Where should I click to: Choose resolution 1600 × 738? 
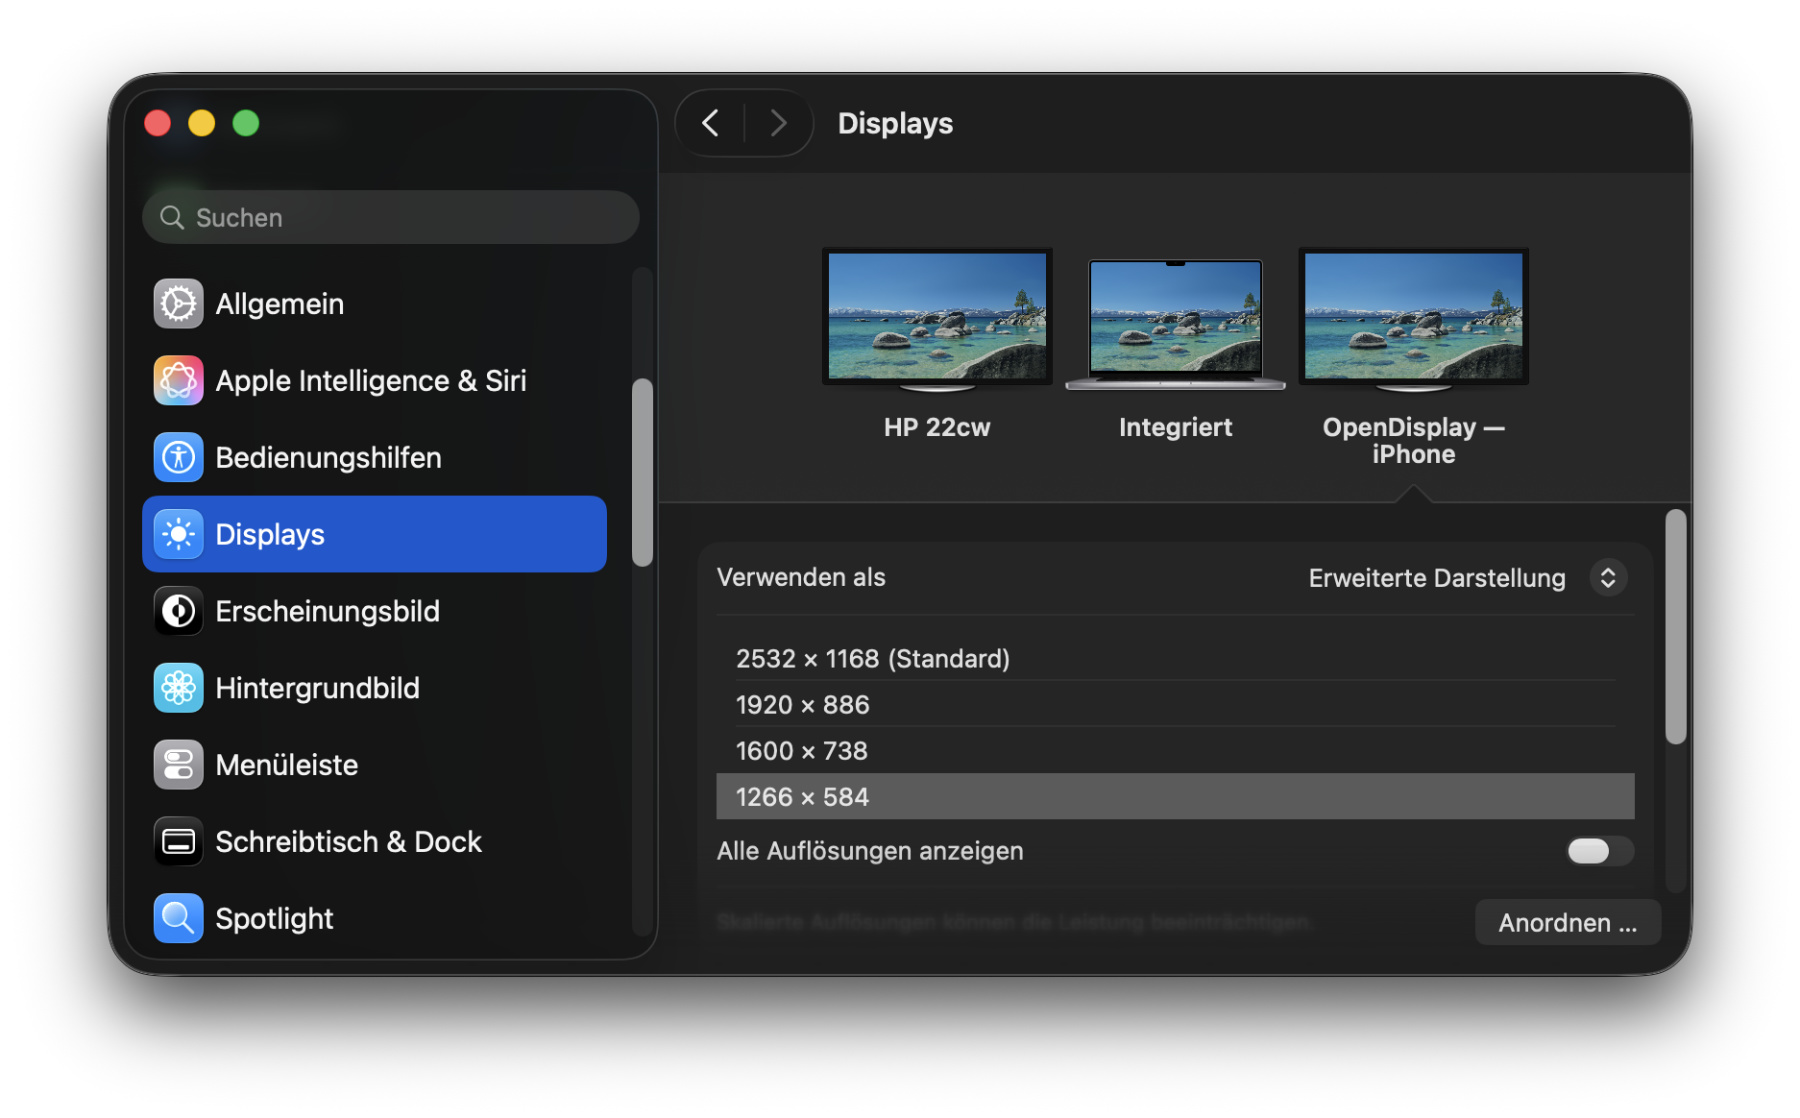tap(1175, 751)
